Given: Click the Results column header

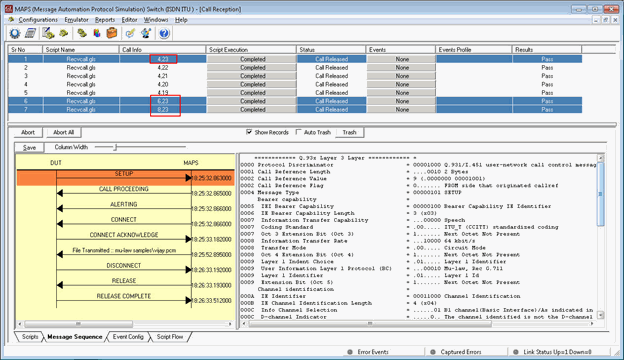Looking at the screenshot, I should pos(547,50).
